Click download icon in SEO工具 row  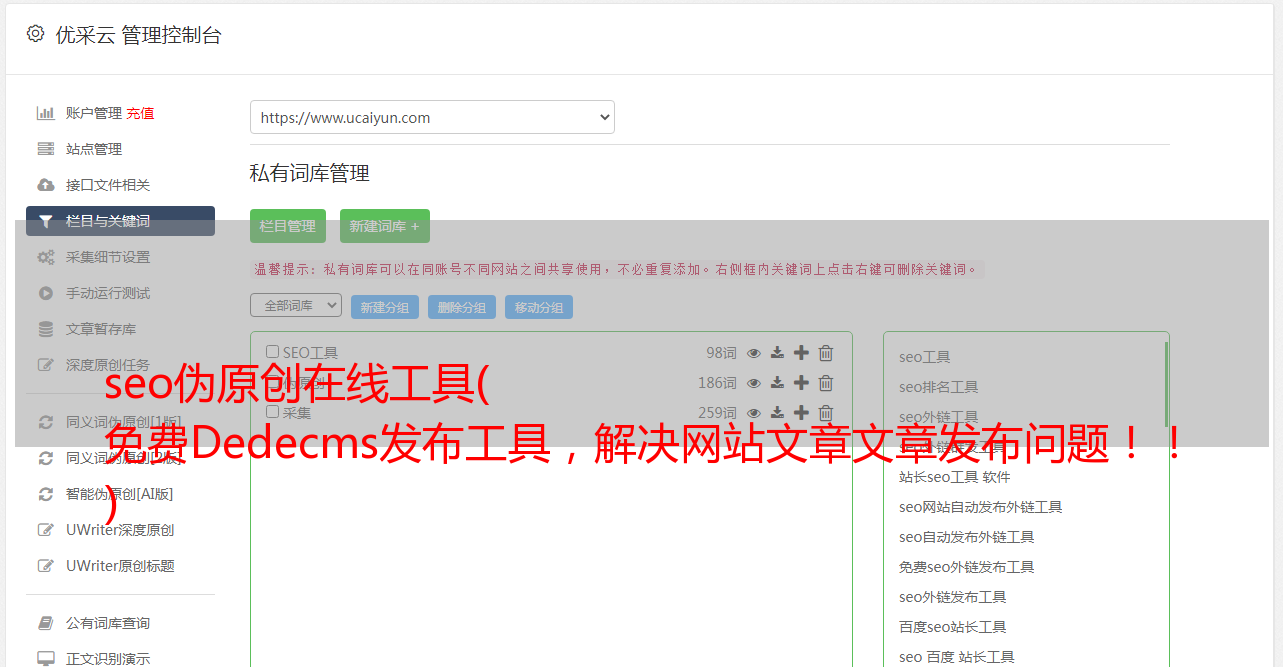pos(777,353)
